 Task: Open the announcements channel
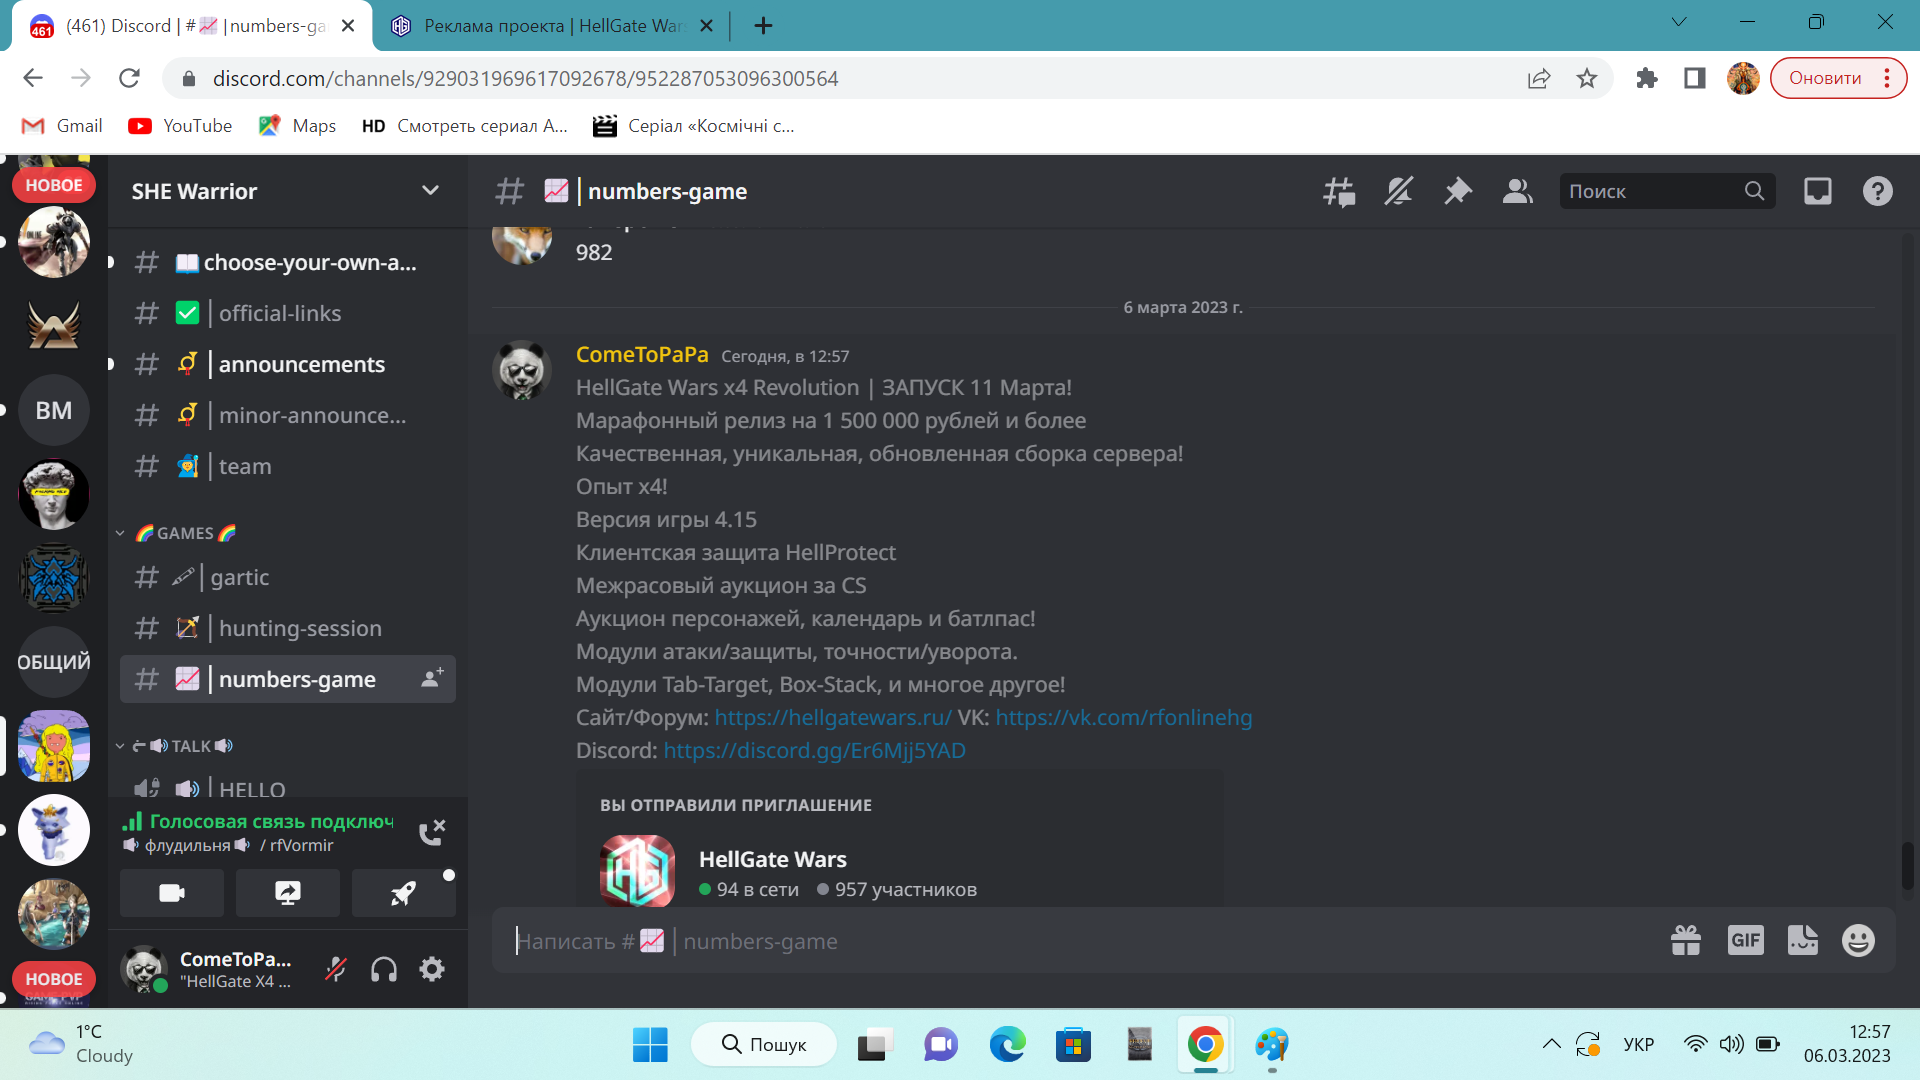tap(288, 364)
